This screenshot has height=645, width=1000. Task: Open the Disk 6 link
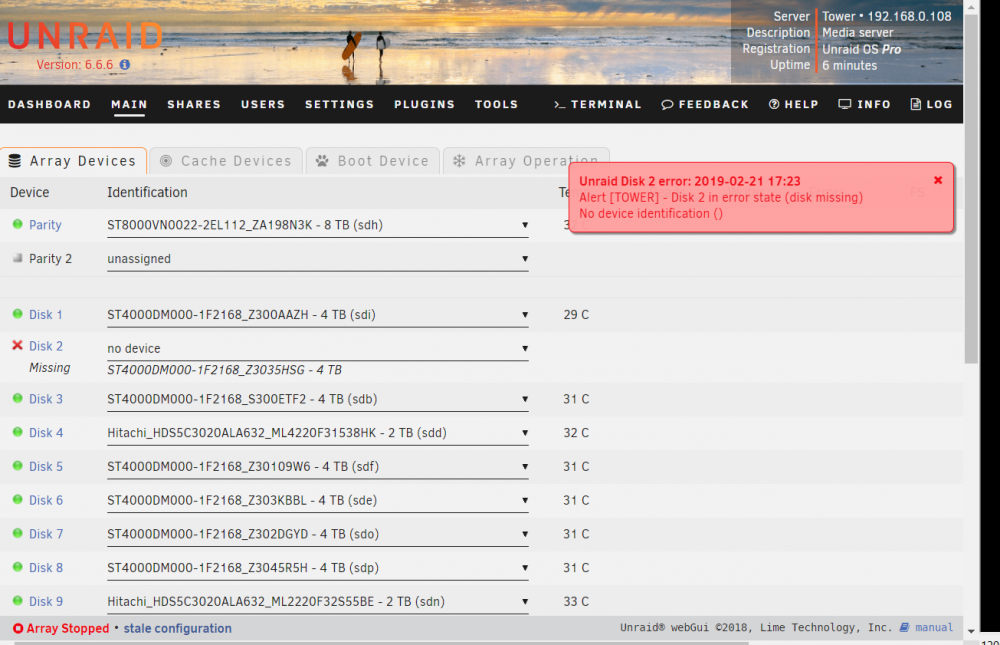pos(46,500)
